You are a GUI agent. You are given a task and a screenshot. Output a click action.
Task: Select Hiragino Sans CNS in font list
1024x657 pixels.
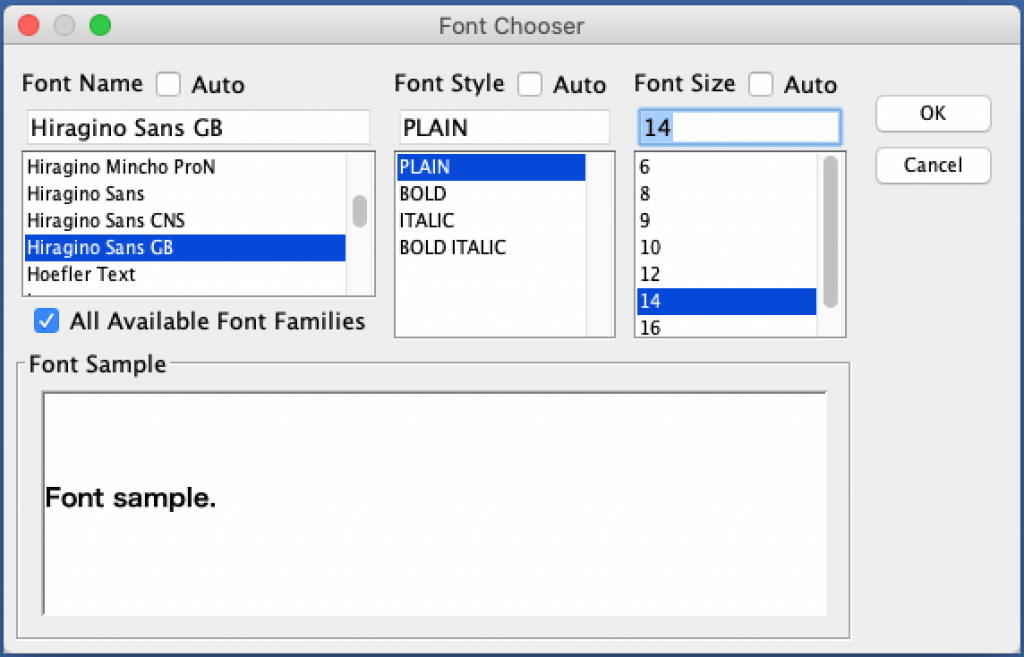coord(105,220)
